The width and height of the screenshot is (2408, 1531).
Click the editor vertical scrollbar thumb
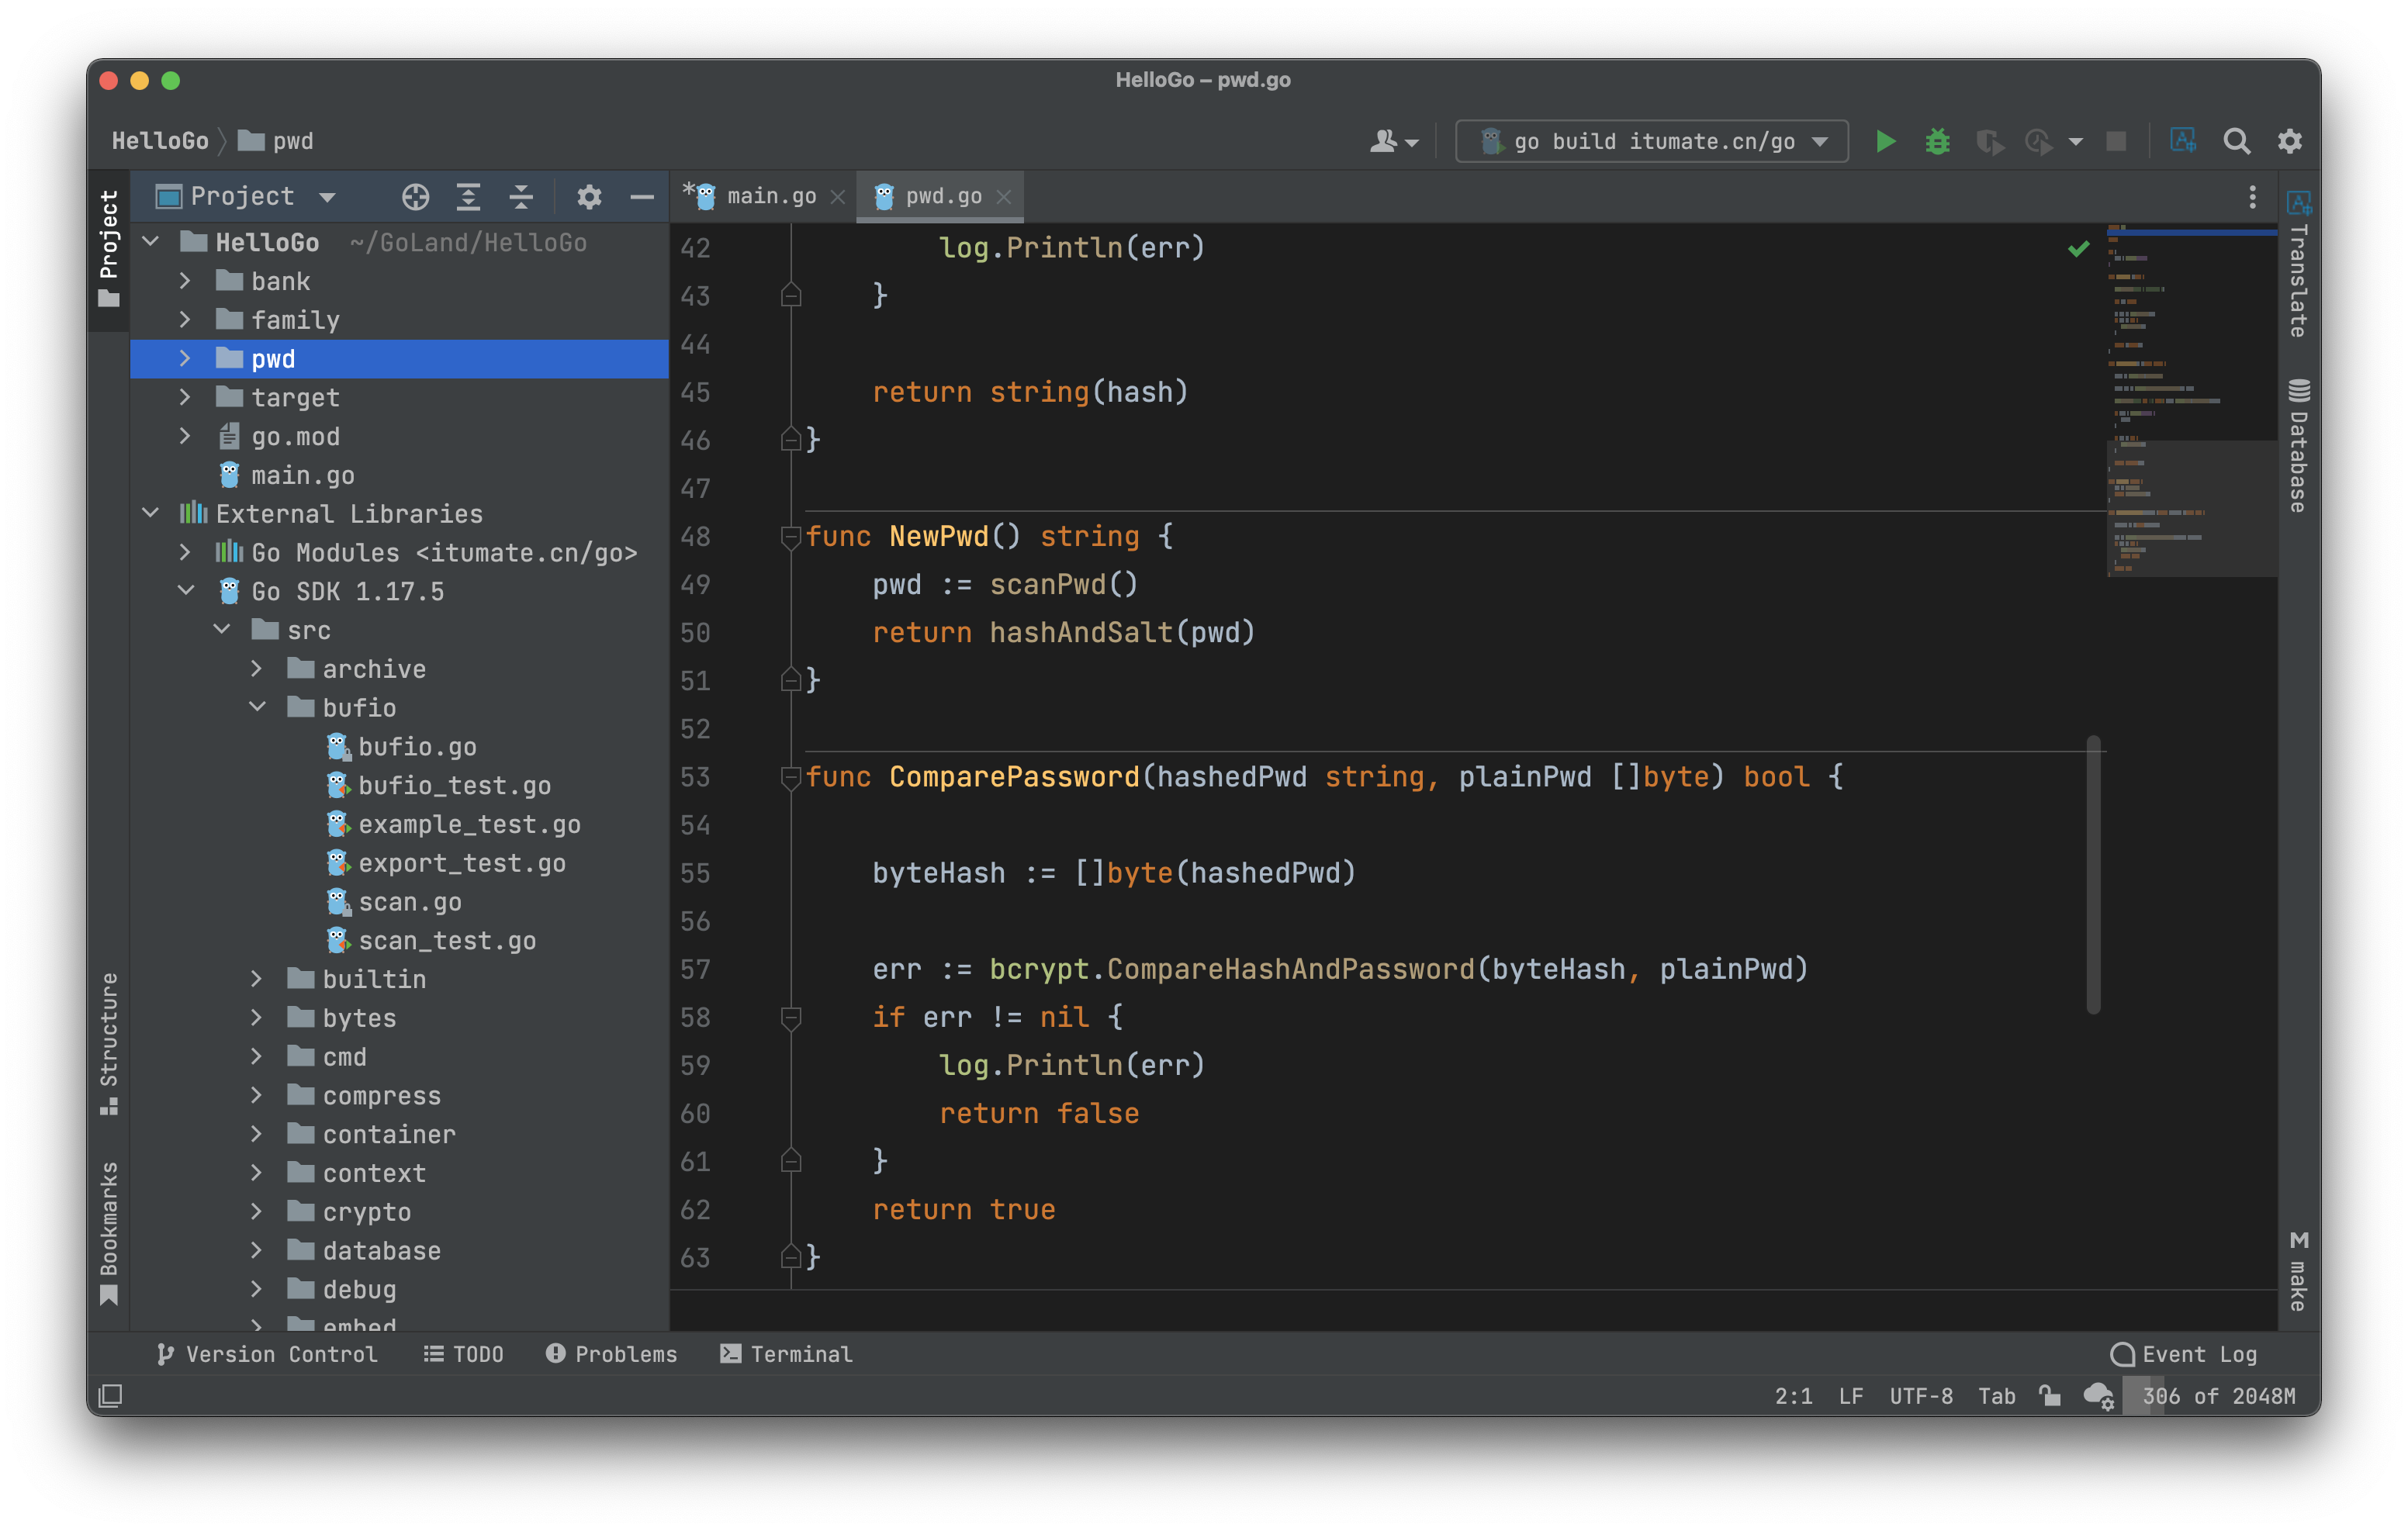2093,875
